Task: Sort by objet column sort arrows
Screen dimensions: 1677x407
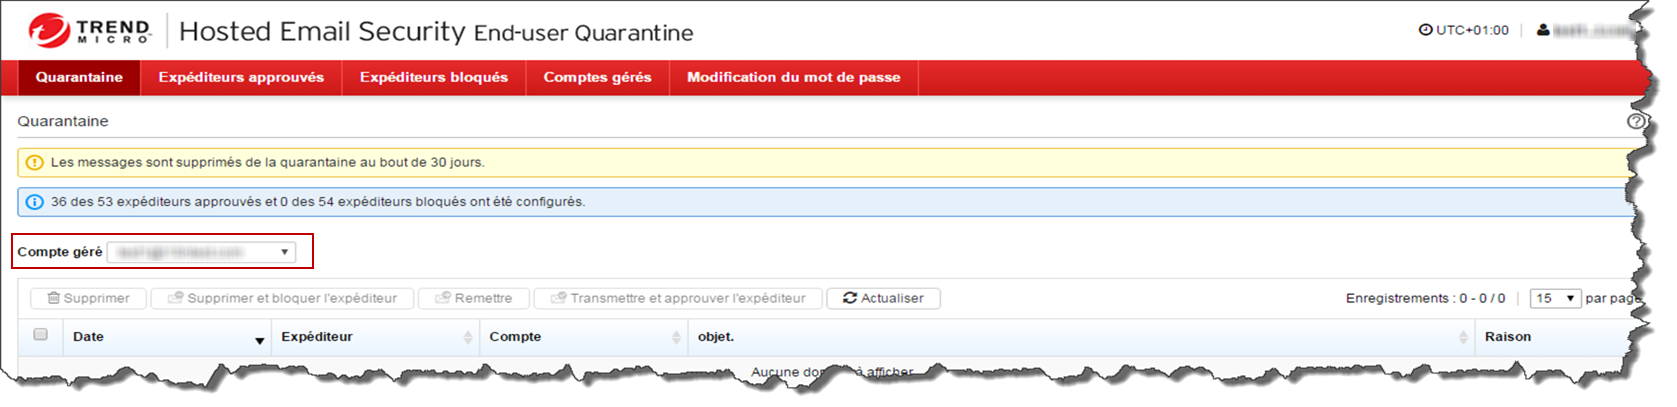Action: coord(1462,338)
